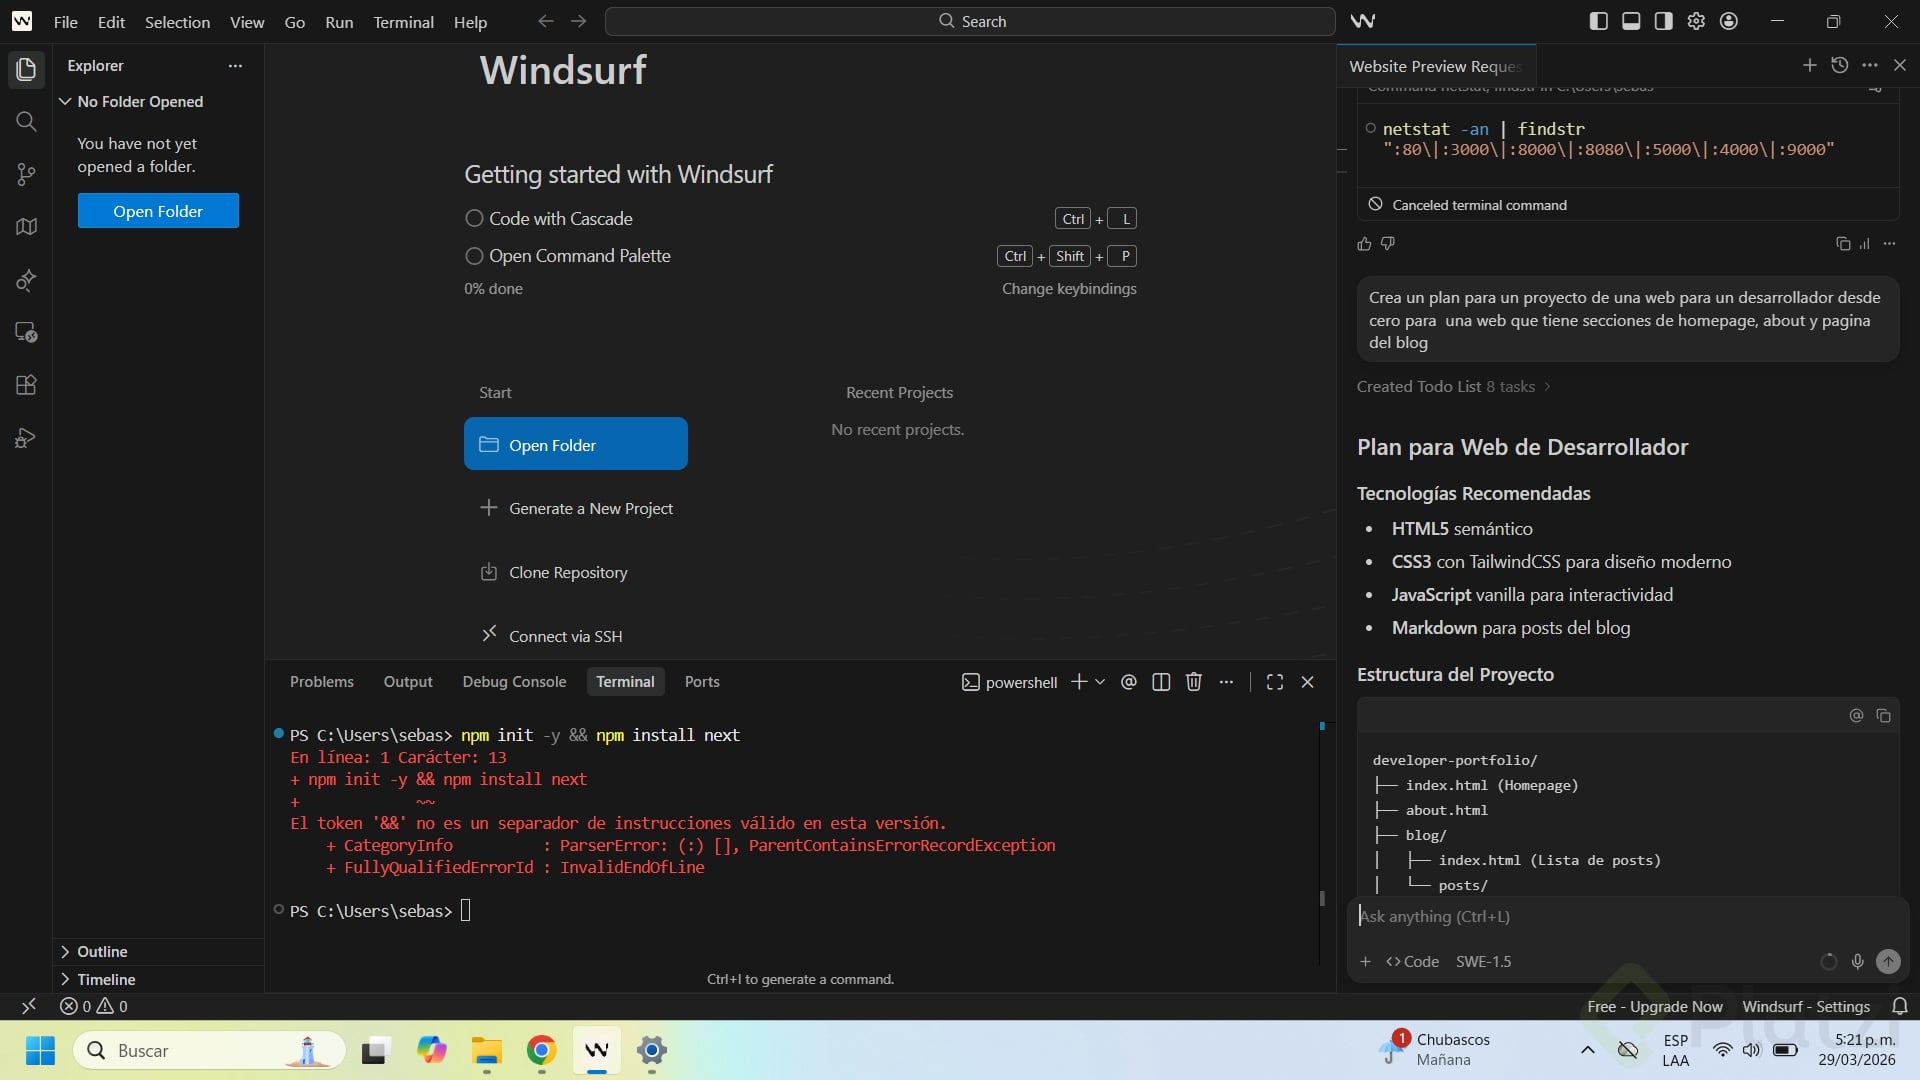Kill terminal with the trash icon
1920x1080 pixels.
1193,682
